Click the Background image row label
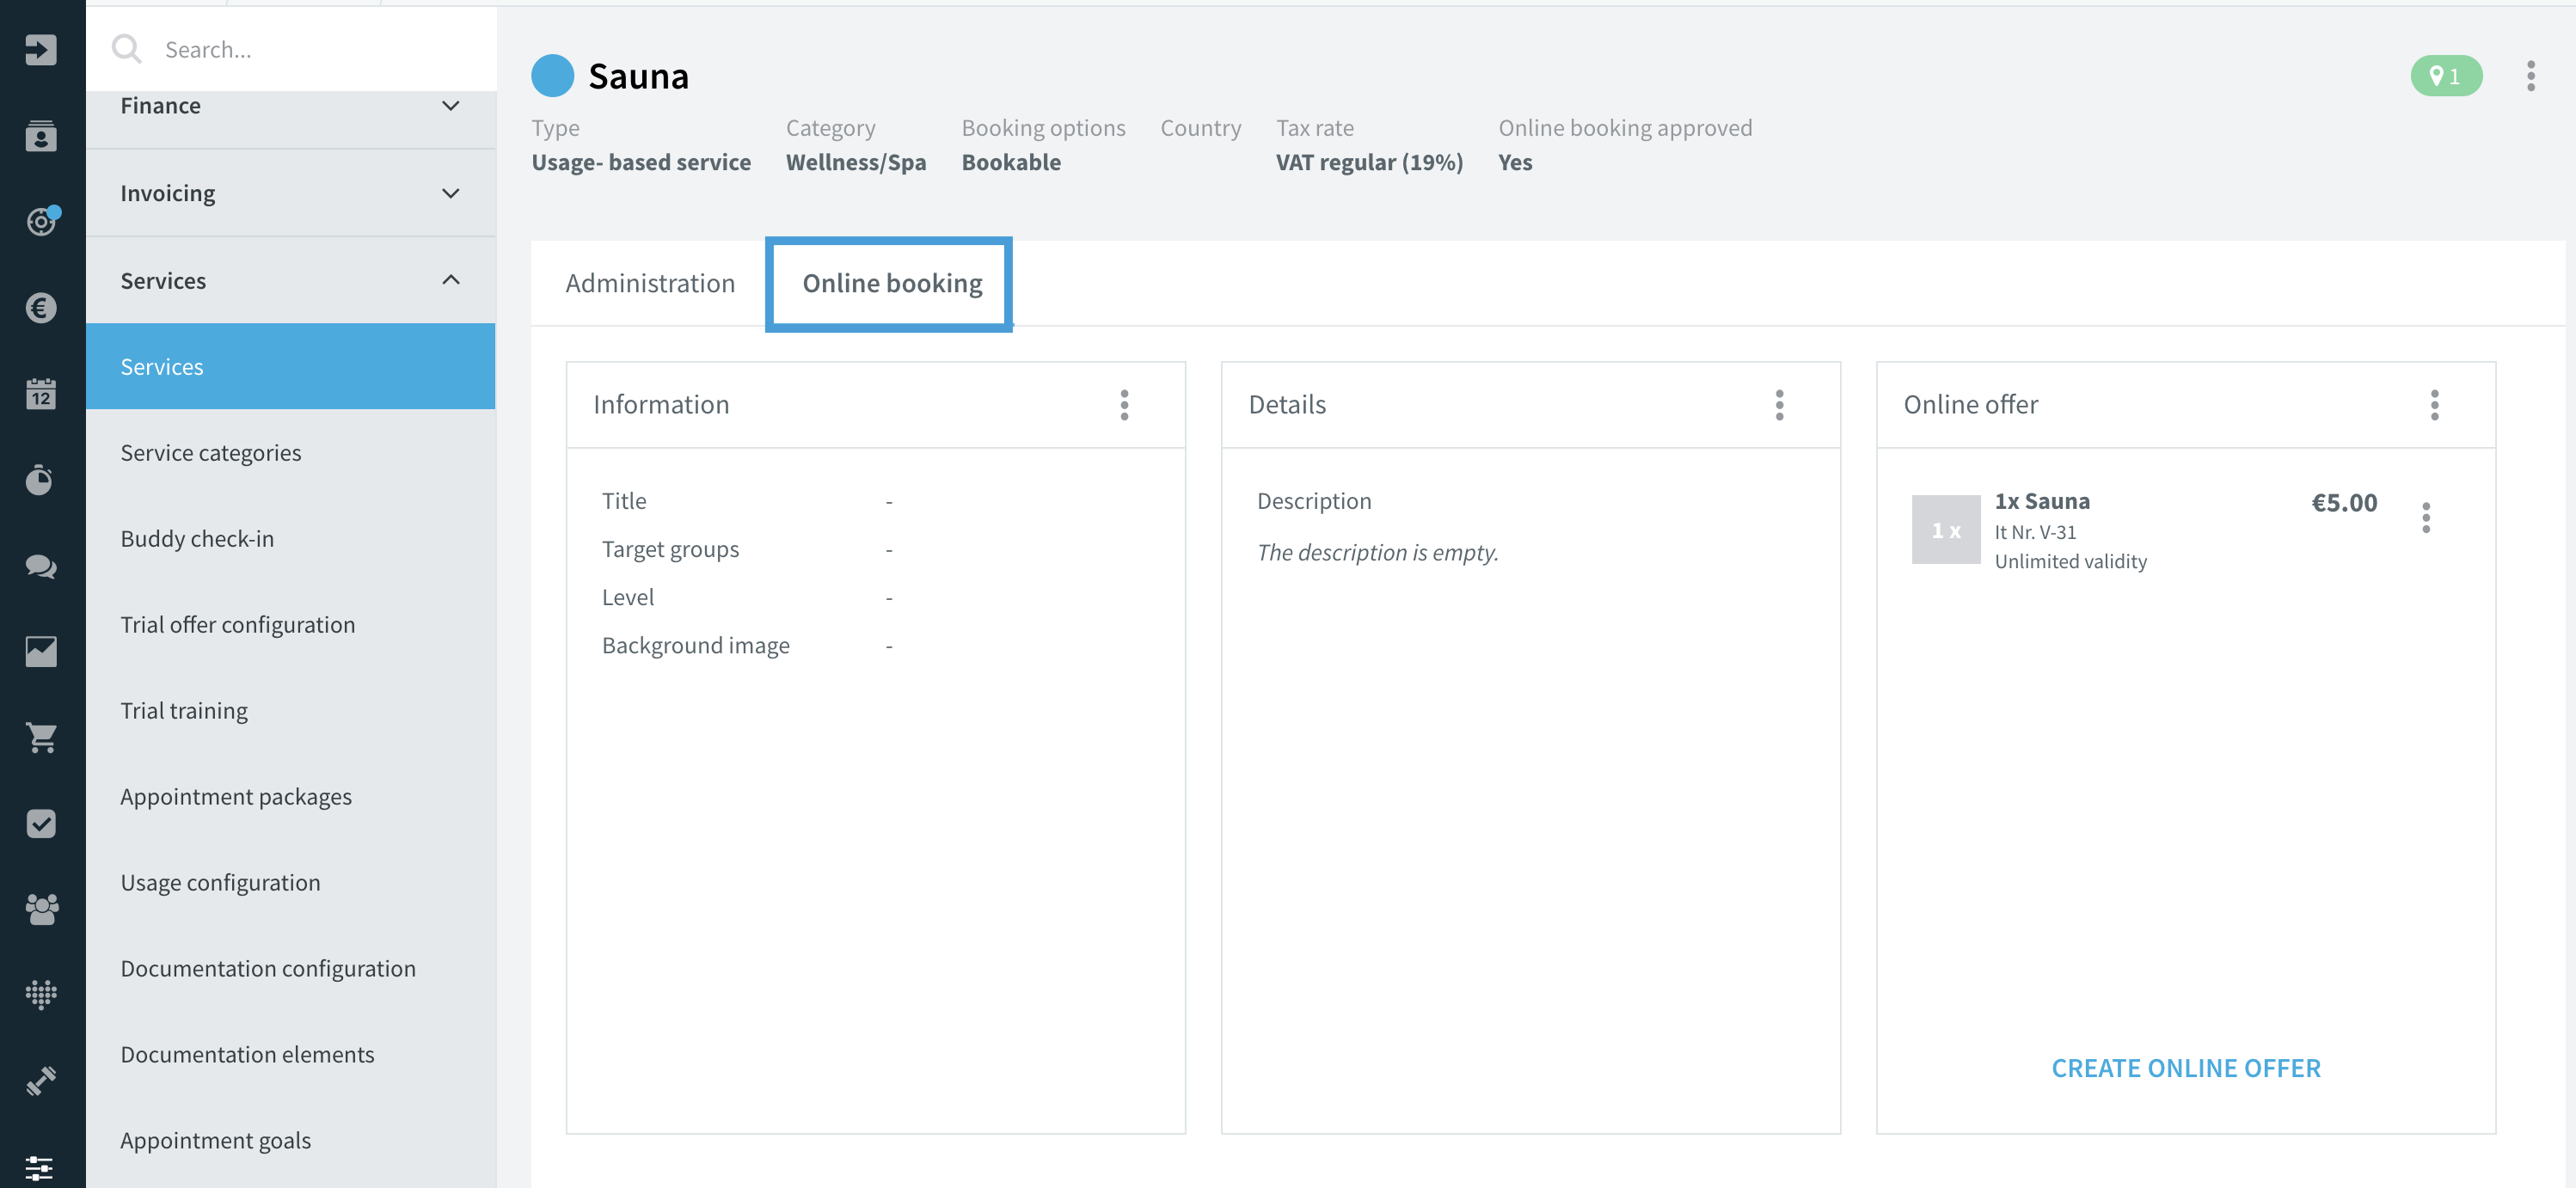 [695, 645]
